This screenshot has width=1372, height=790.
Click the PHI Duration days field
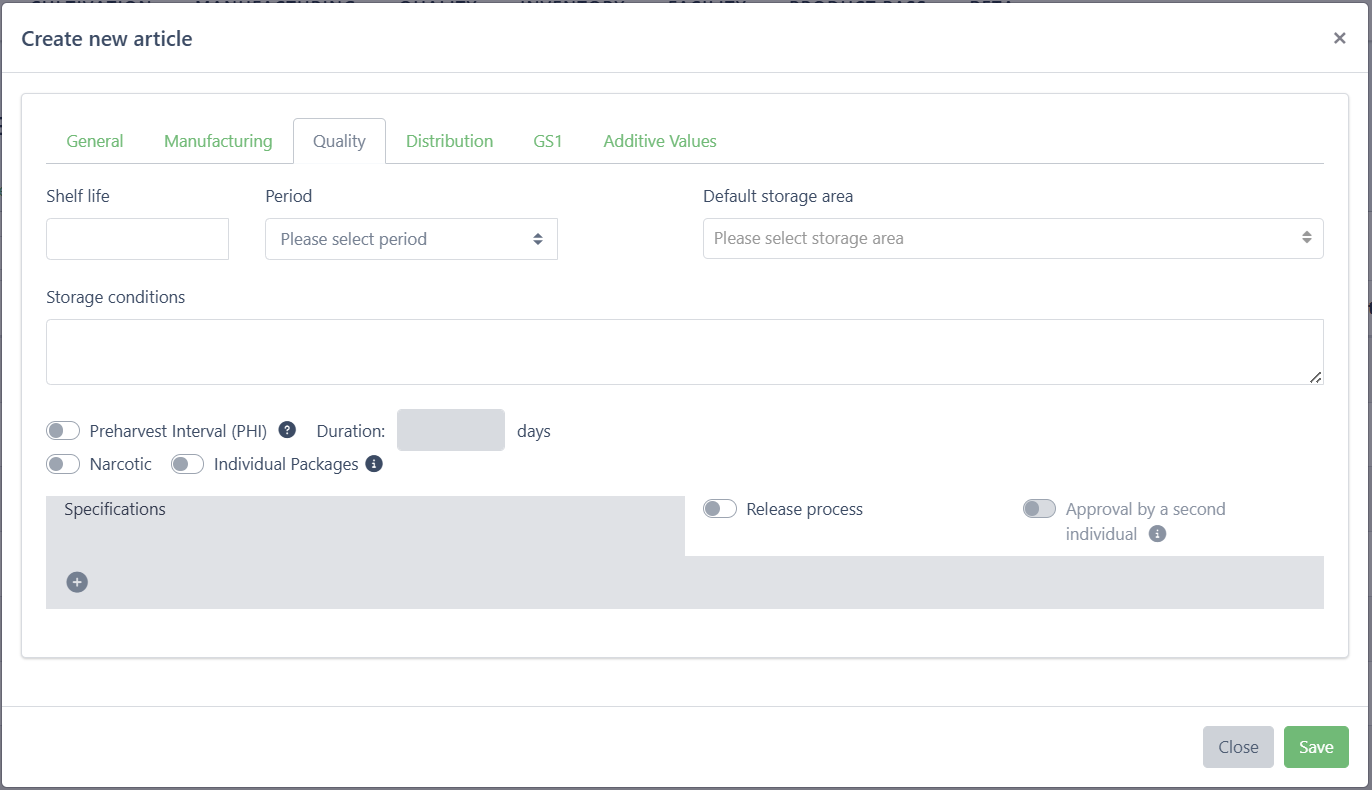point(451,430)
